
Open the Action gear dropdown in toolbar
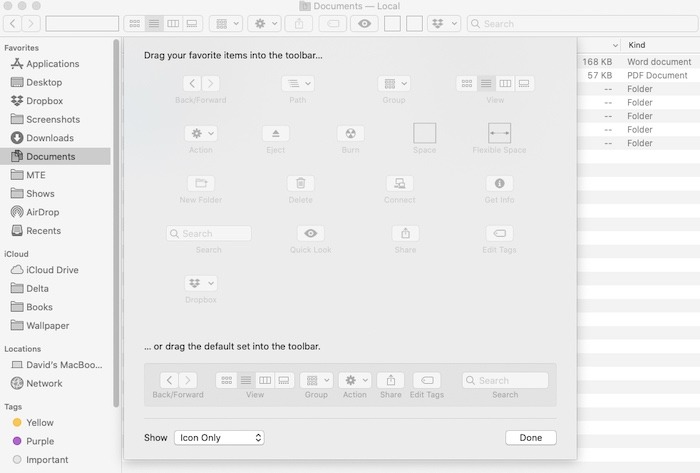click(265, 24)
